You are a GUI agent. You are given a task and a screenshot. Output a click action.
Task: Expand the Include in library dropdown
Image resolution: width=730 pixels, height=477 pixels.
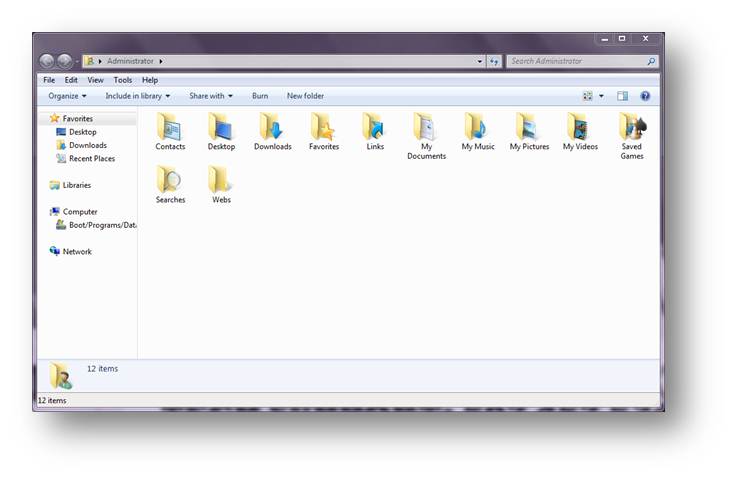[x=138, y=96]
